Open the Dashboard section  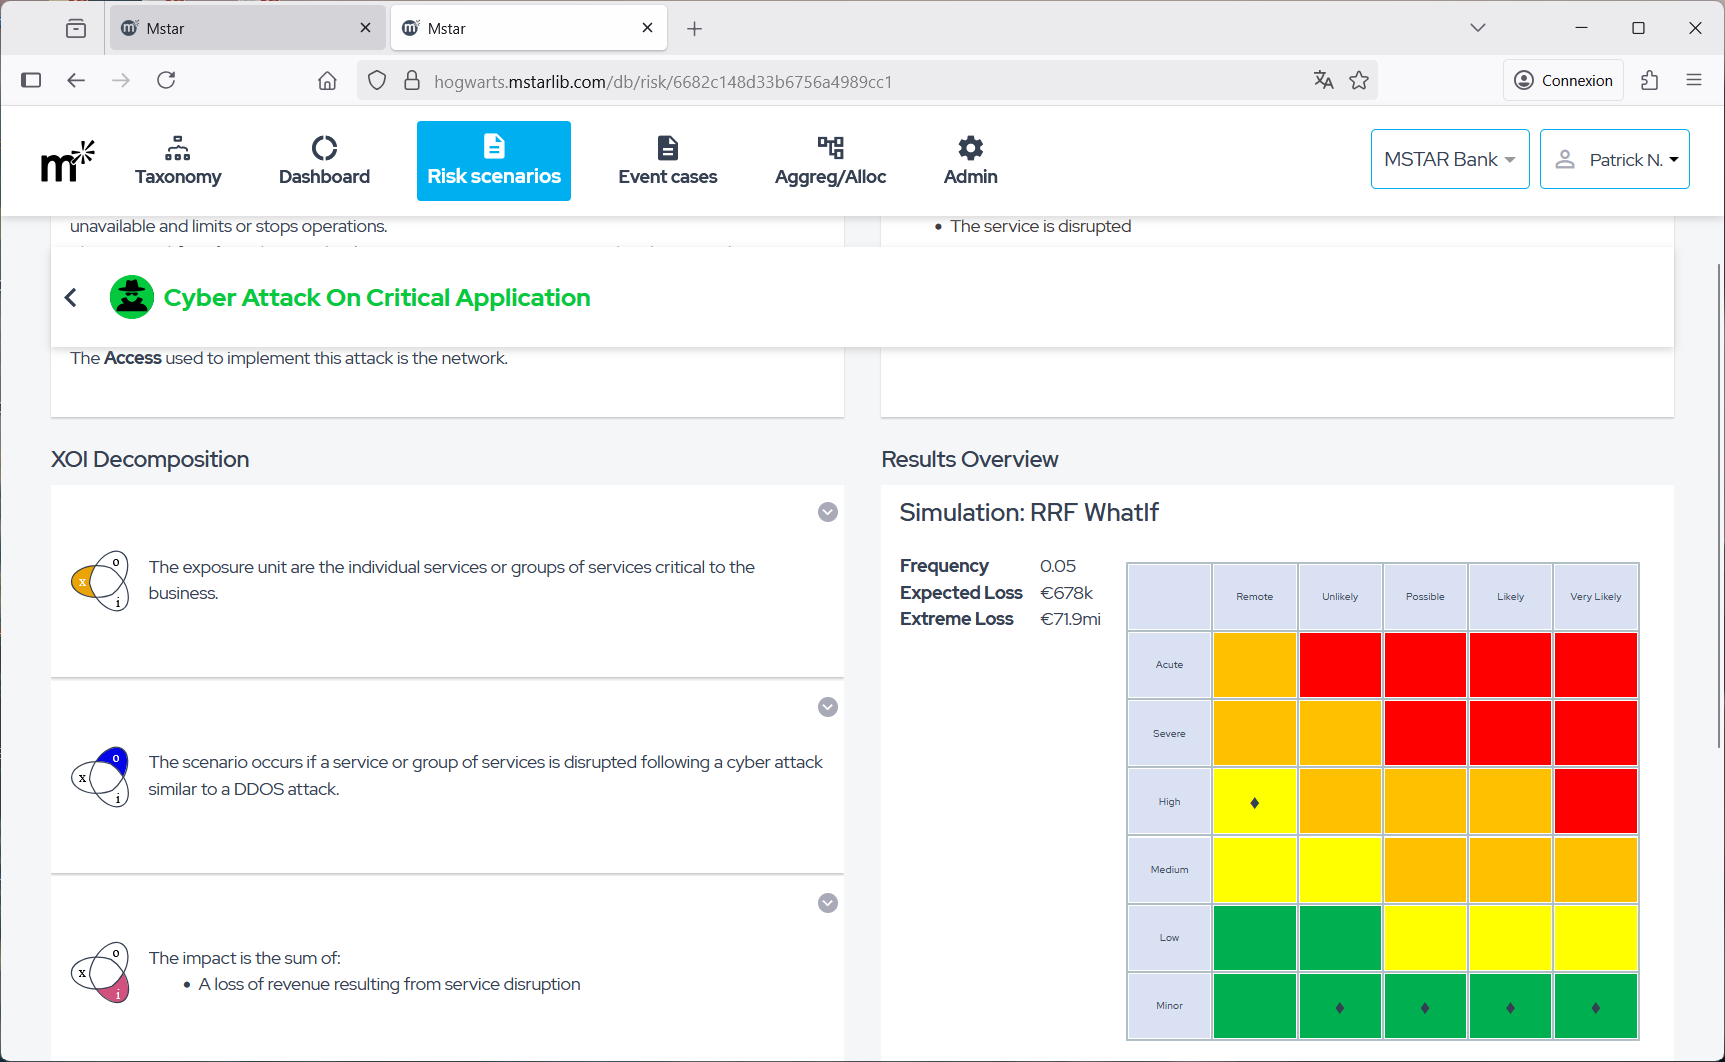(x=324, y=161)
